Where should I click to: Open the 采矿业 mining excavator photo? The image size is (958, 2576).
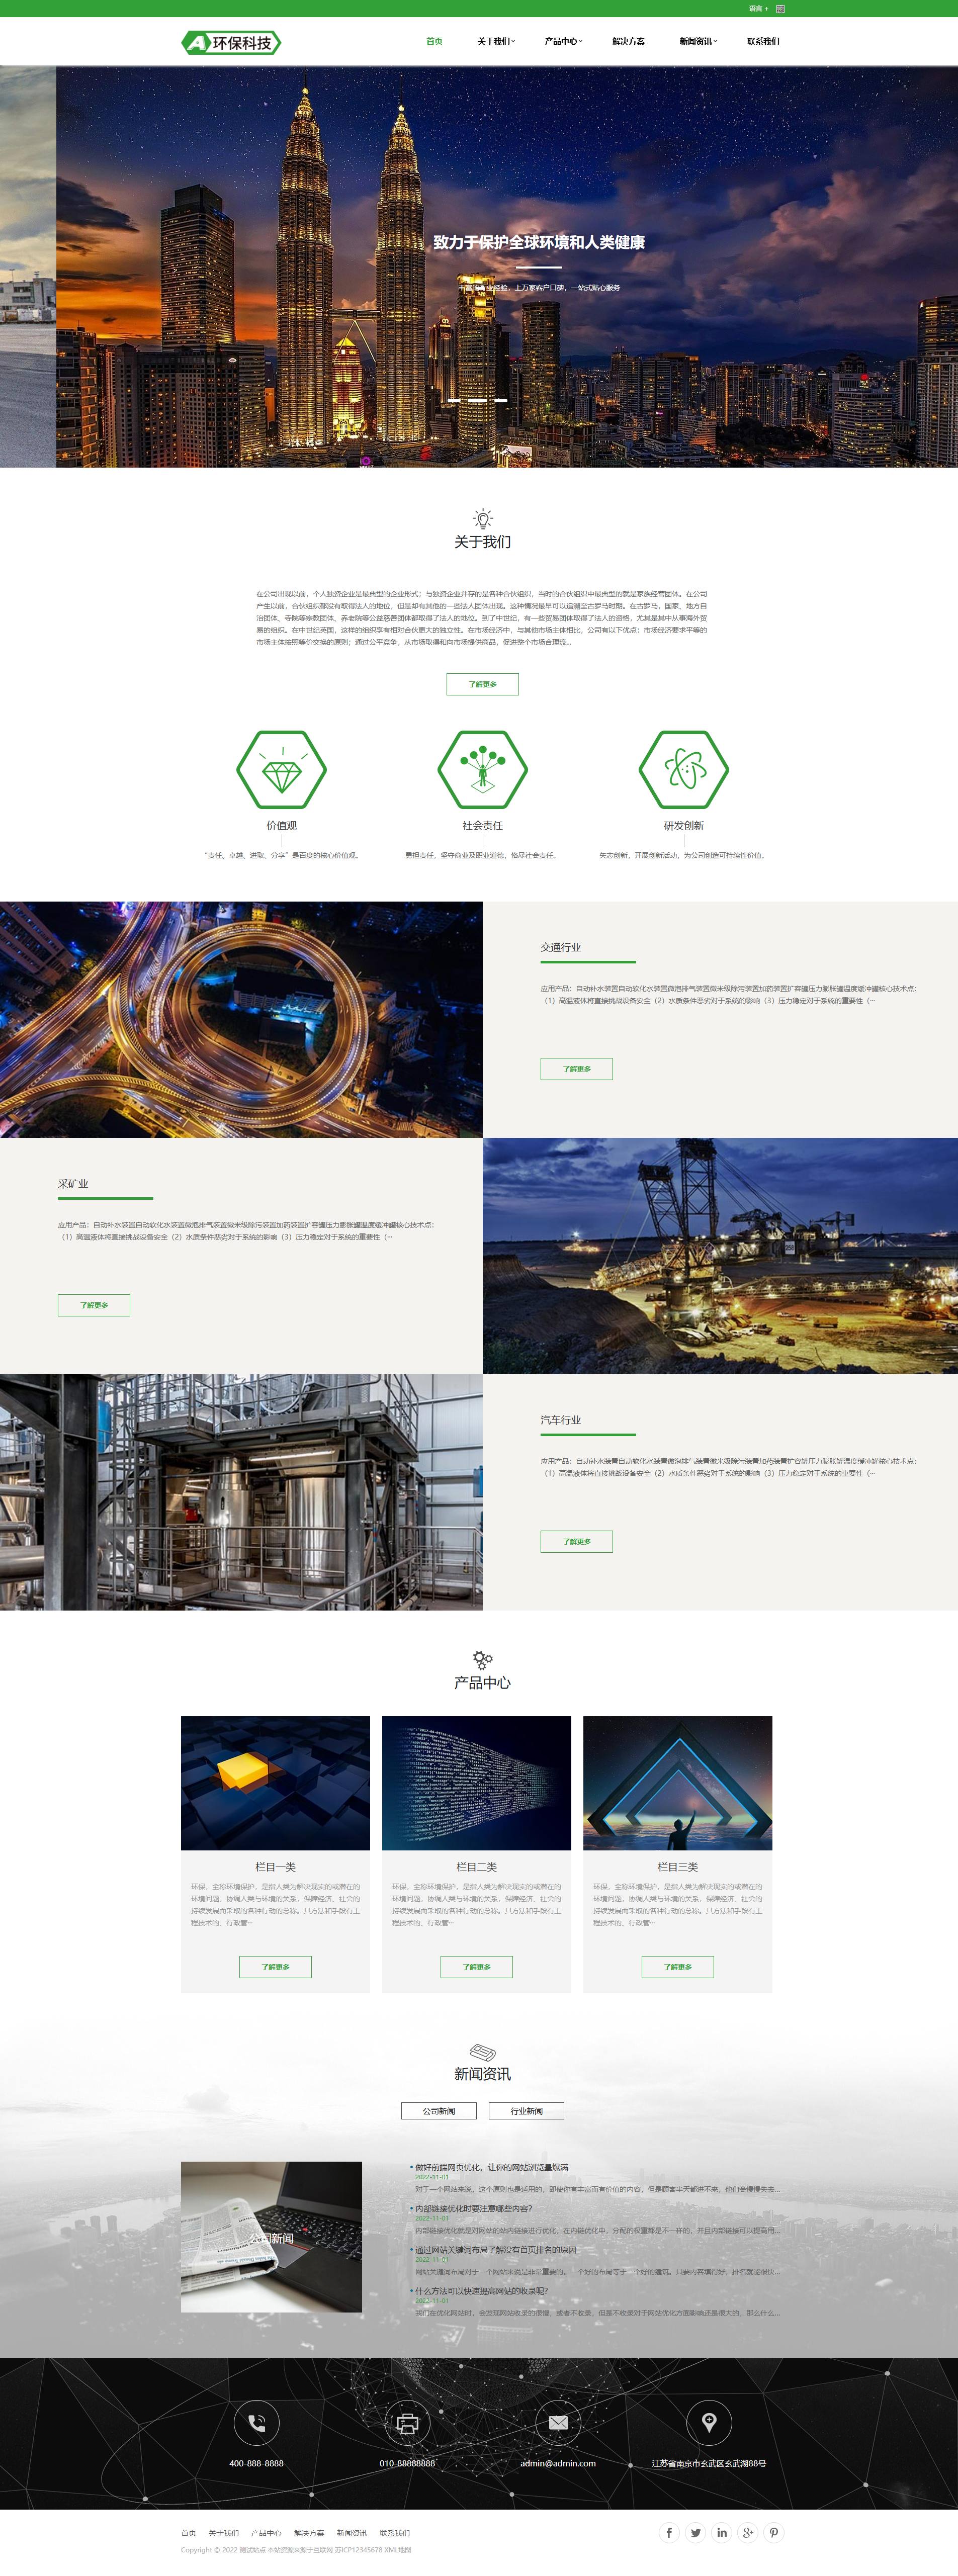coord(720,1256)
